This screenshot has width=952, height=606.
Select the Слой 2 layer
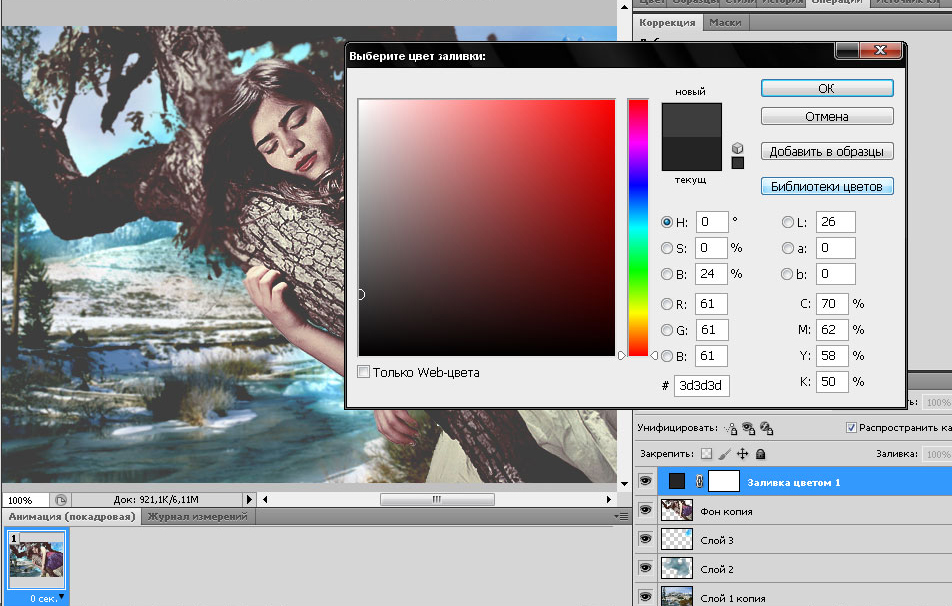coord(793,568)
